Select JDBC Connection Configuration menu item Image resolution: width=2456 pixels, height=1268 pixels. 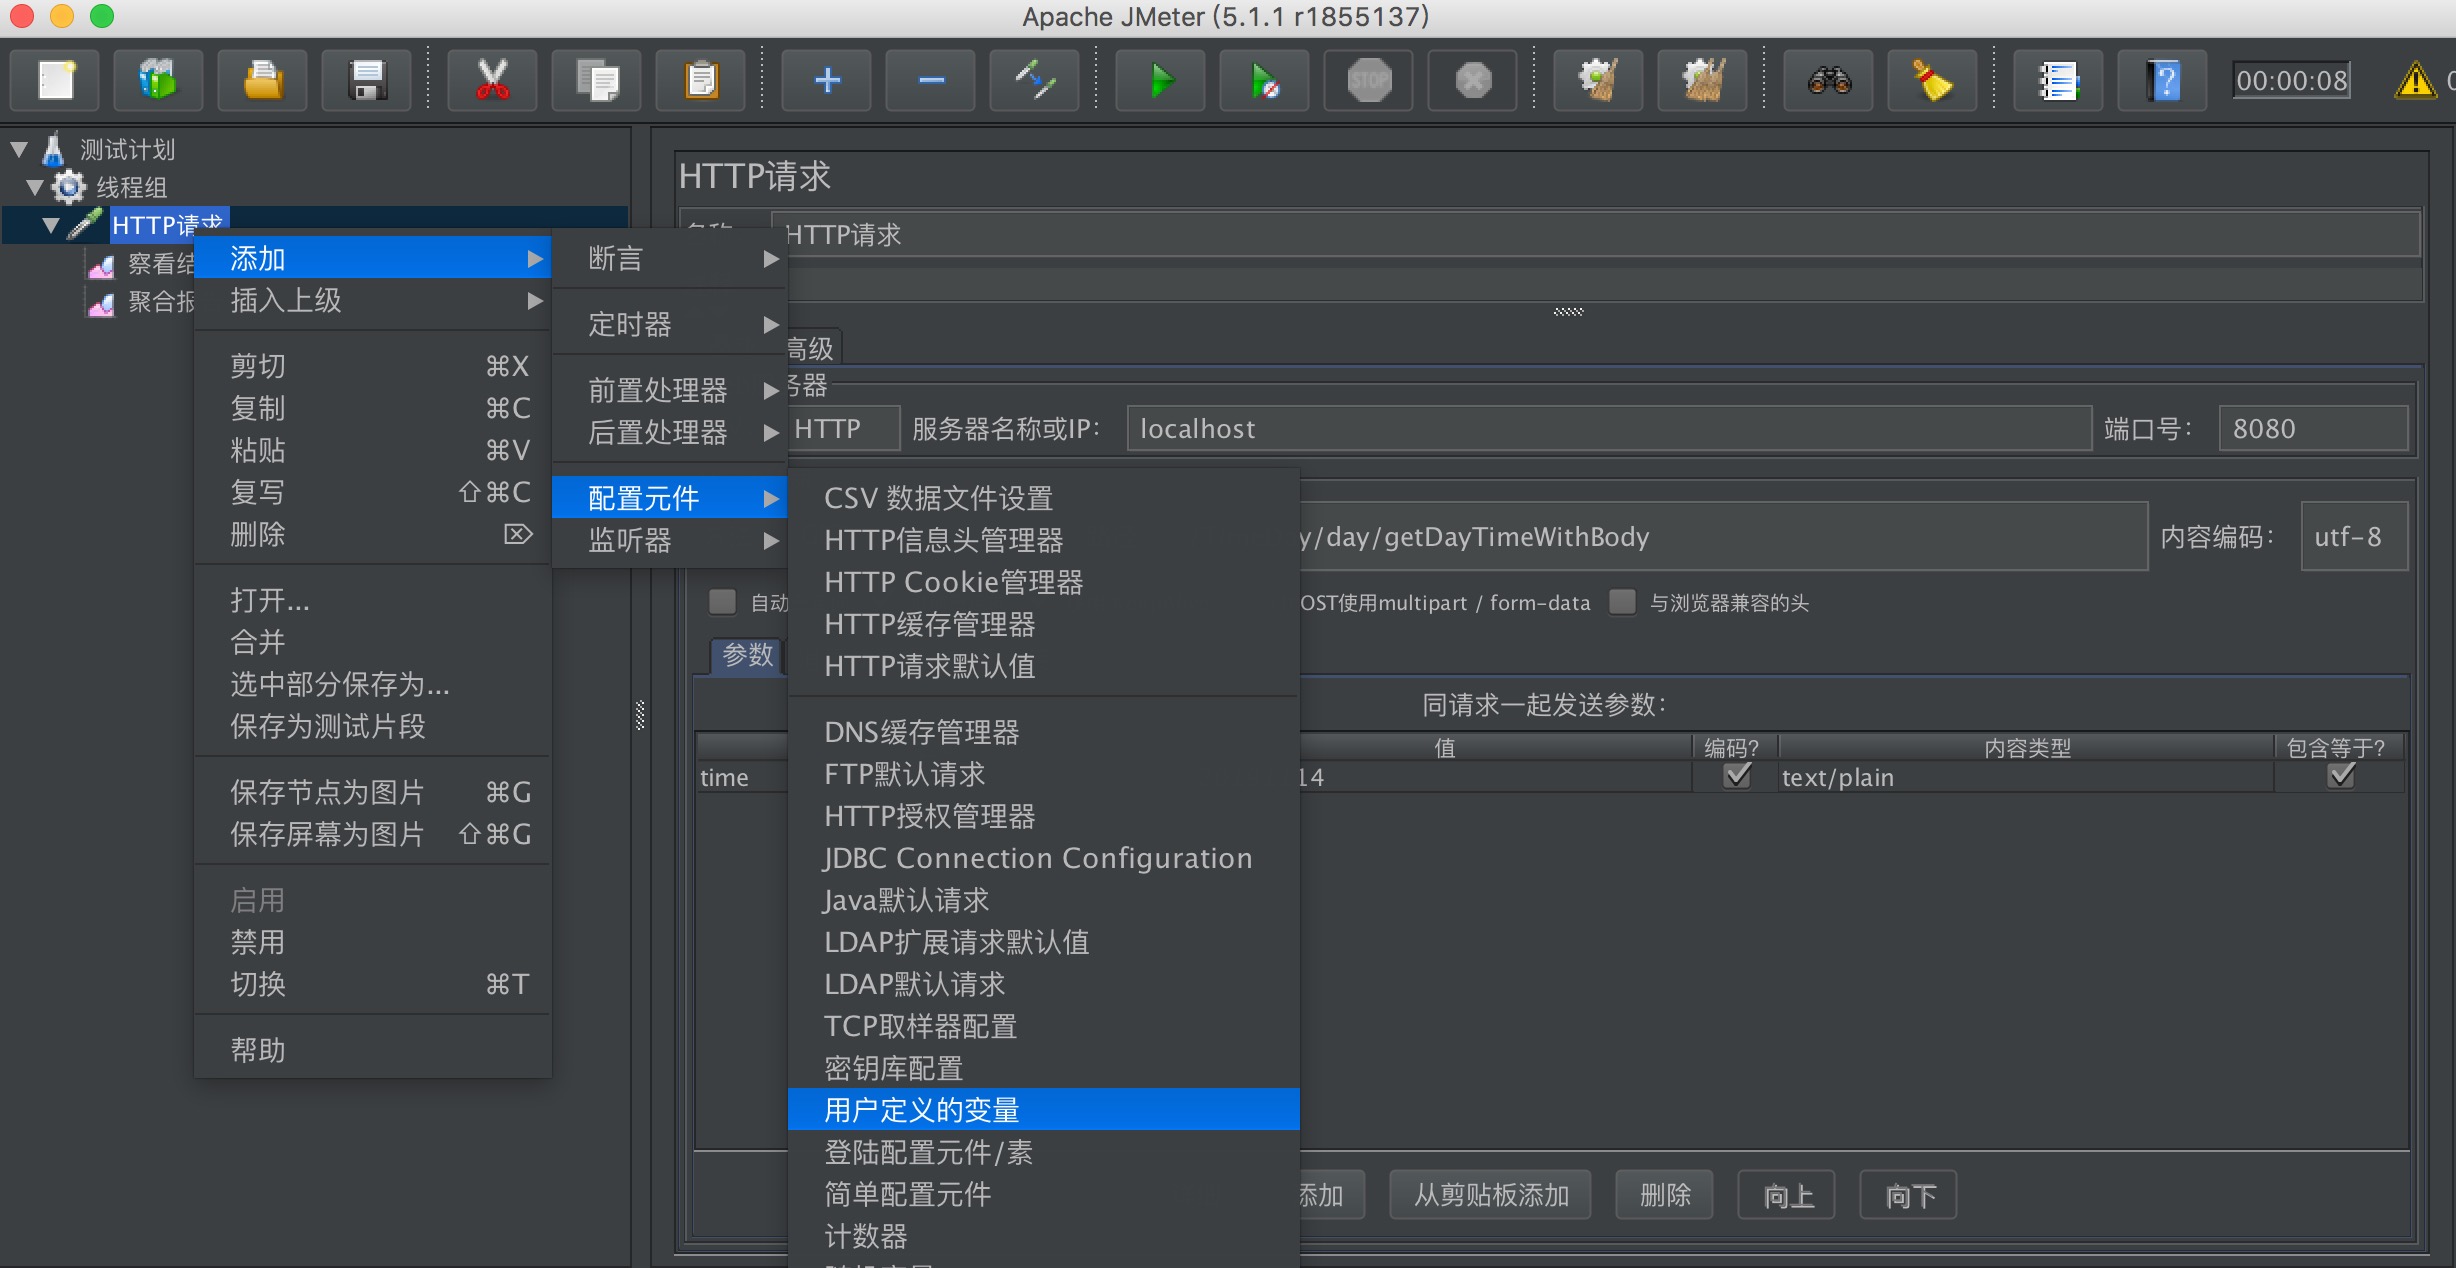tap(1043, 858)
